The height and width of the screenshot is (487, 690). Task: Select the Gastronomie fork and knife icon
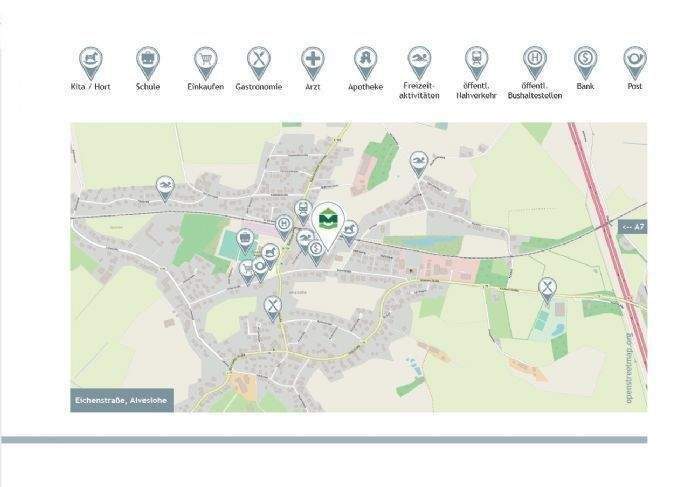(x=259, y=61)
